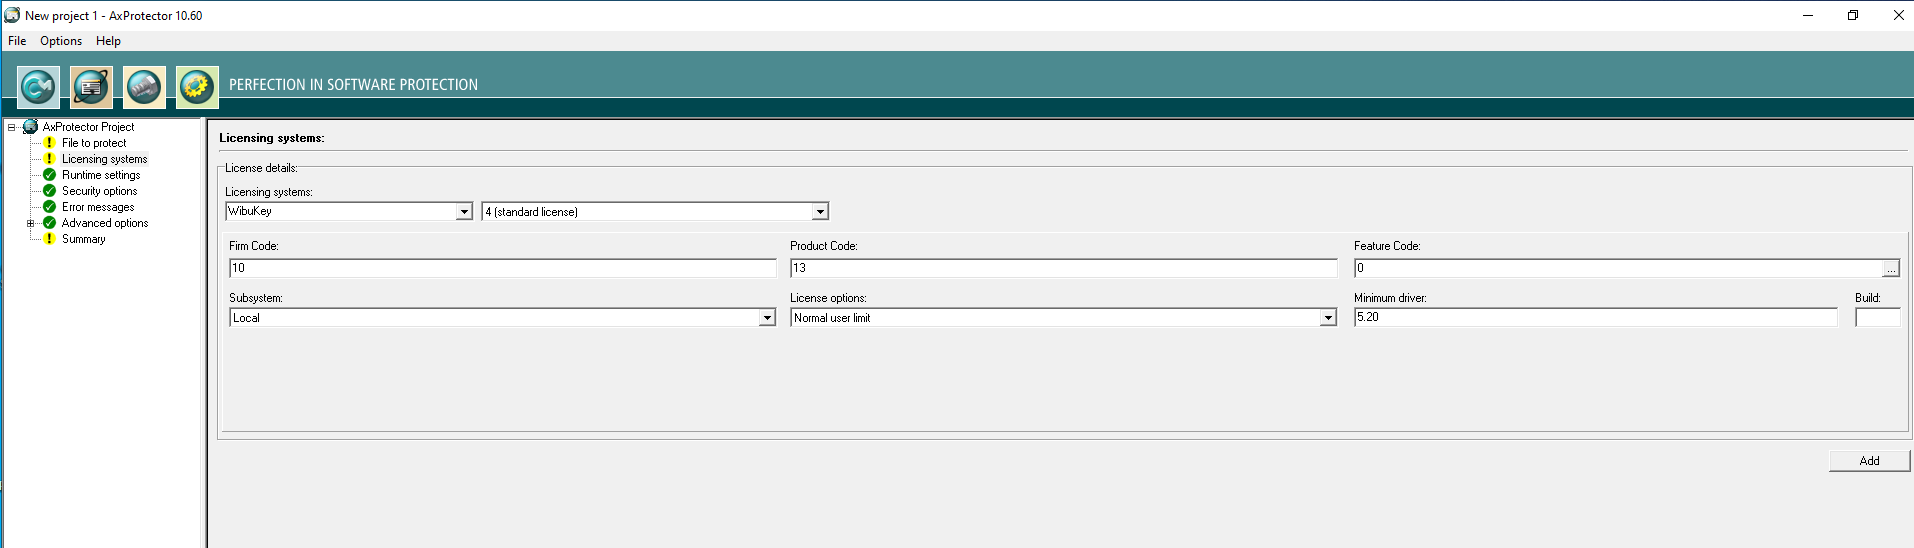Select Runtime settings in tree
This screenshot has height=548, width=1914.
click(101, 175)
